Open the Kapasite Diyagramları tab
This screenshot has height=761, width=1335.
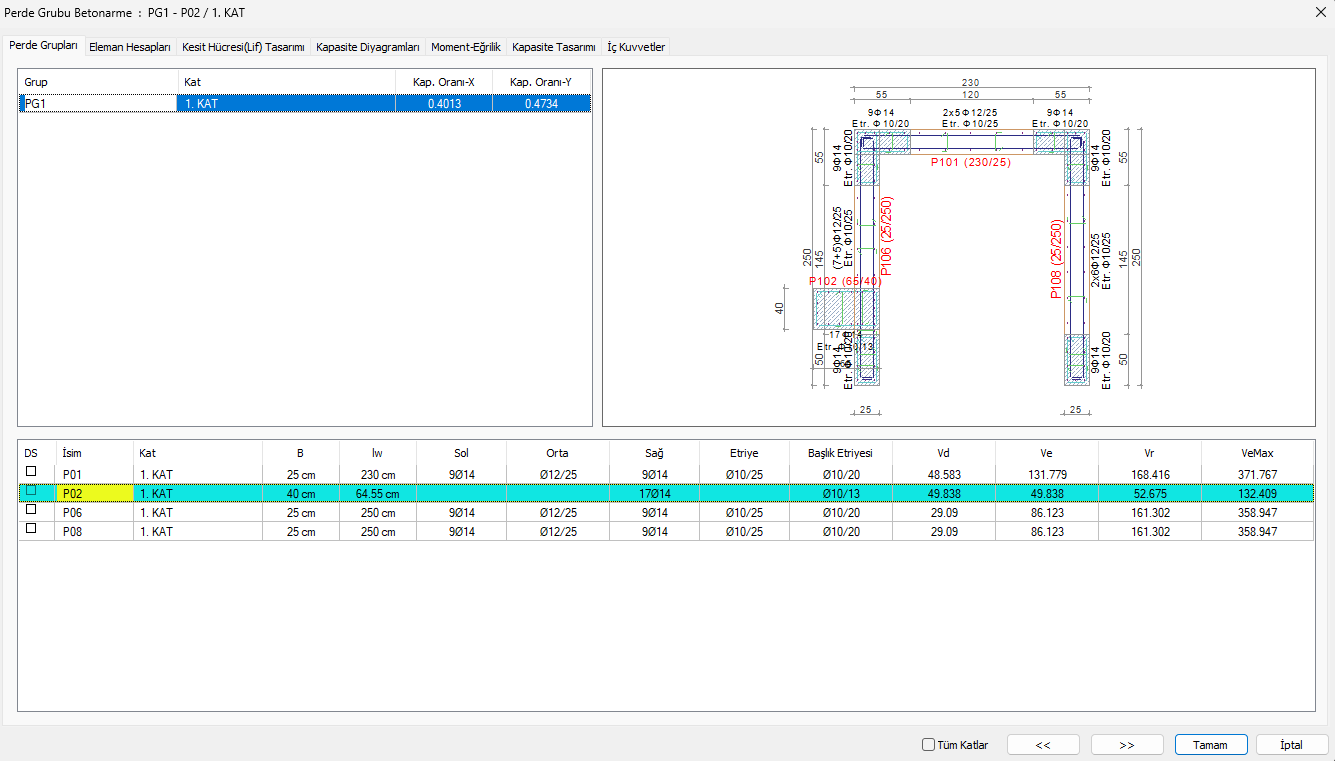(x=367, y=47)
